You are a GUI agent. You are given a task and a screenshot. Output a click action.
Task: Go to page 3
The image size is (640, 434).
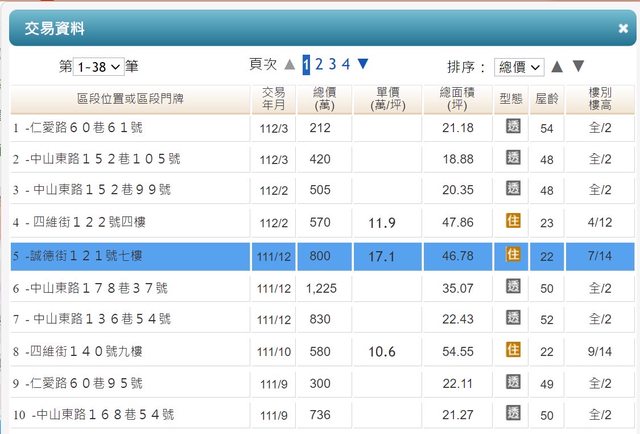pos(332,65)
